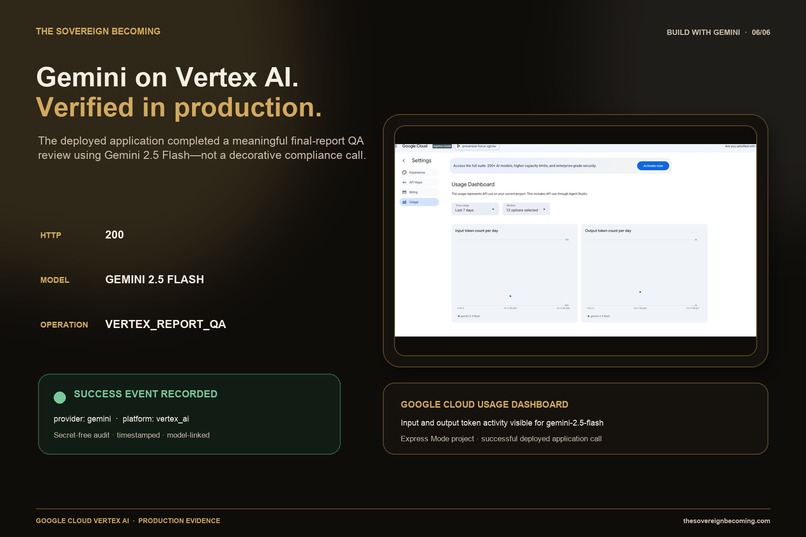The image size is (806, 537).
Task: Click the Google Cloud logo
Action: coord(414,146)
